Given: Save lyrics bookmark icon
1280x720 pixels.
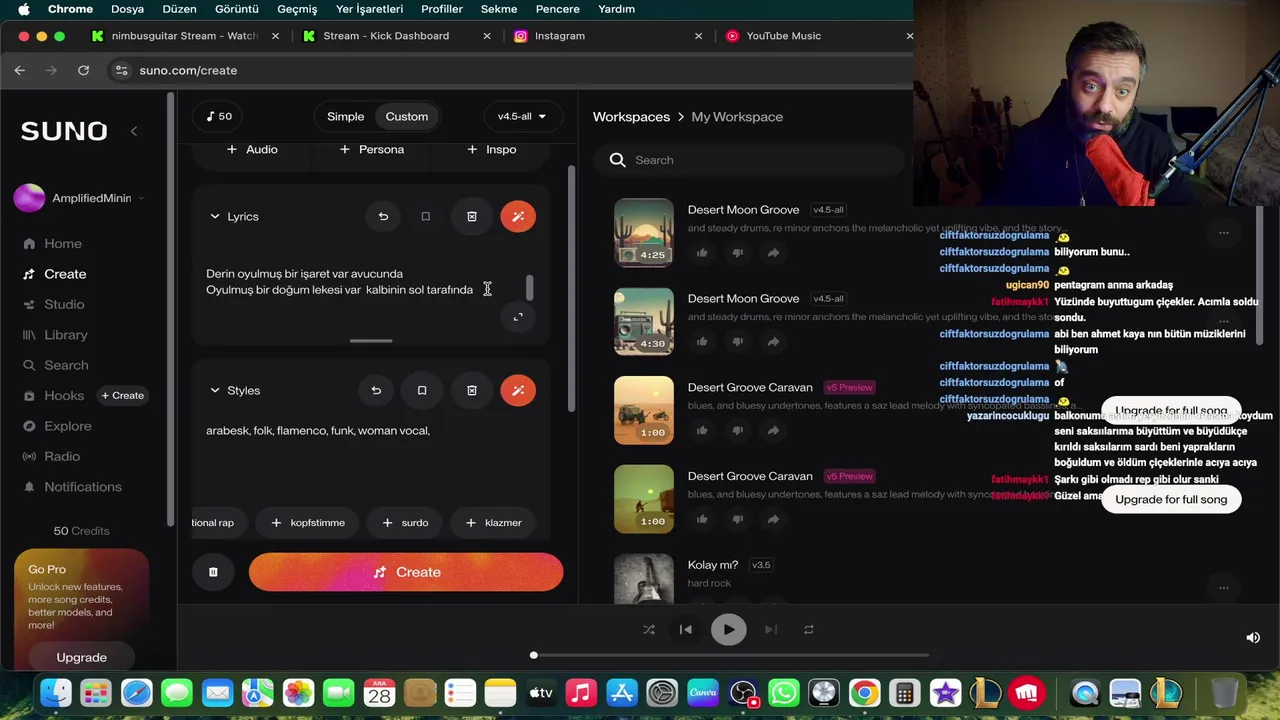Looking at the screenshot, I should [x=426, y=216].
